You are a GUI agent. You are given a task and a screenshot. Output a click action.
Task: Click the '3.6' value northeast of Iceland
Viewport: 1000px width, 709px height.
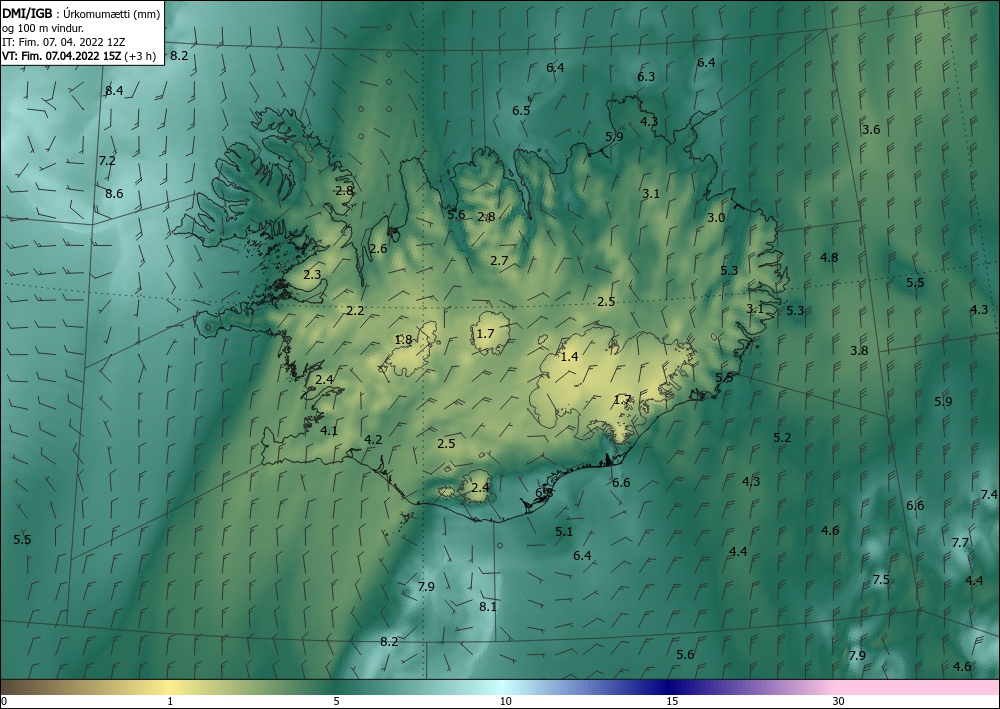[871, 129]
